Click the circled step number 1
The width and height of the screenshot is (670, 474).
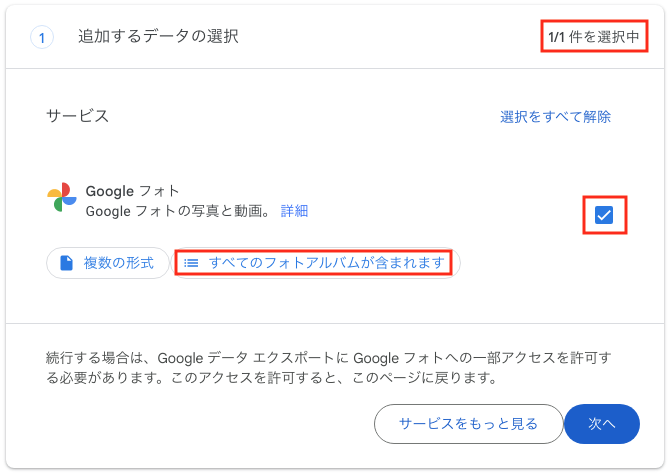[42, 38]
